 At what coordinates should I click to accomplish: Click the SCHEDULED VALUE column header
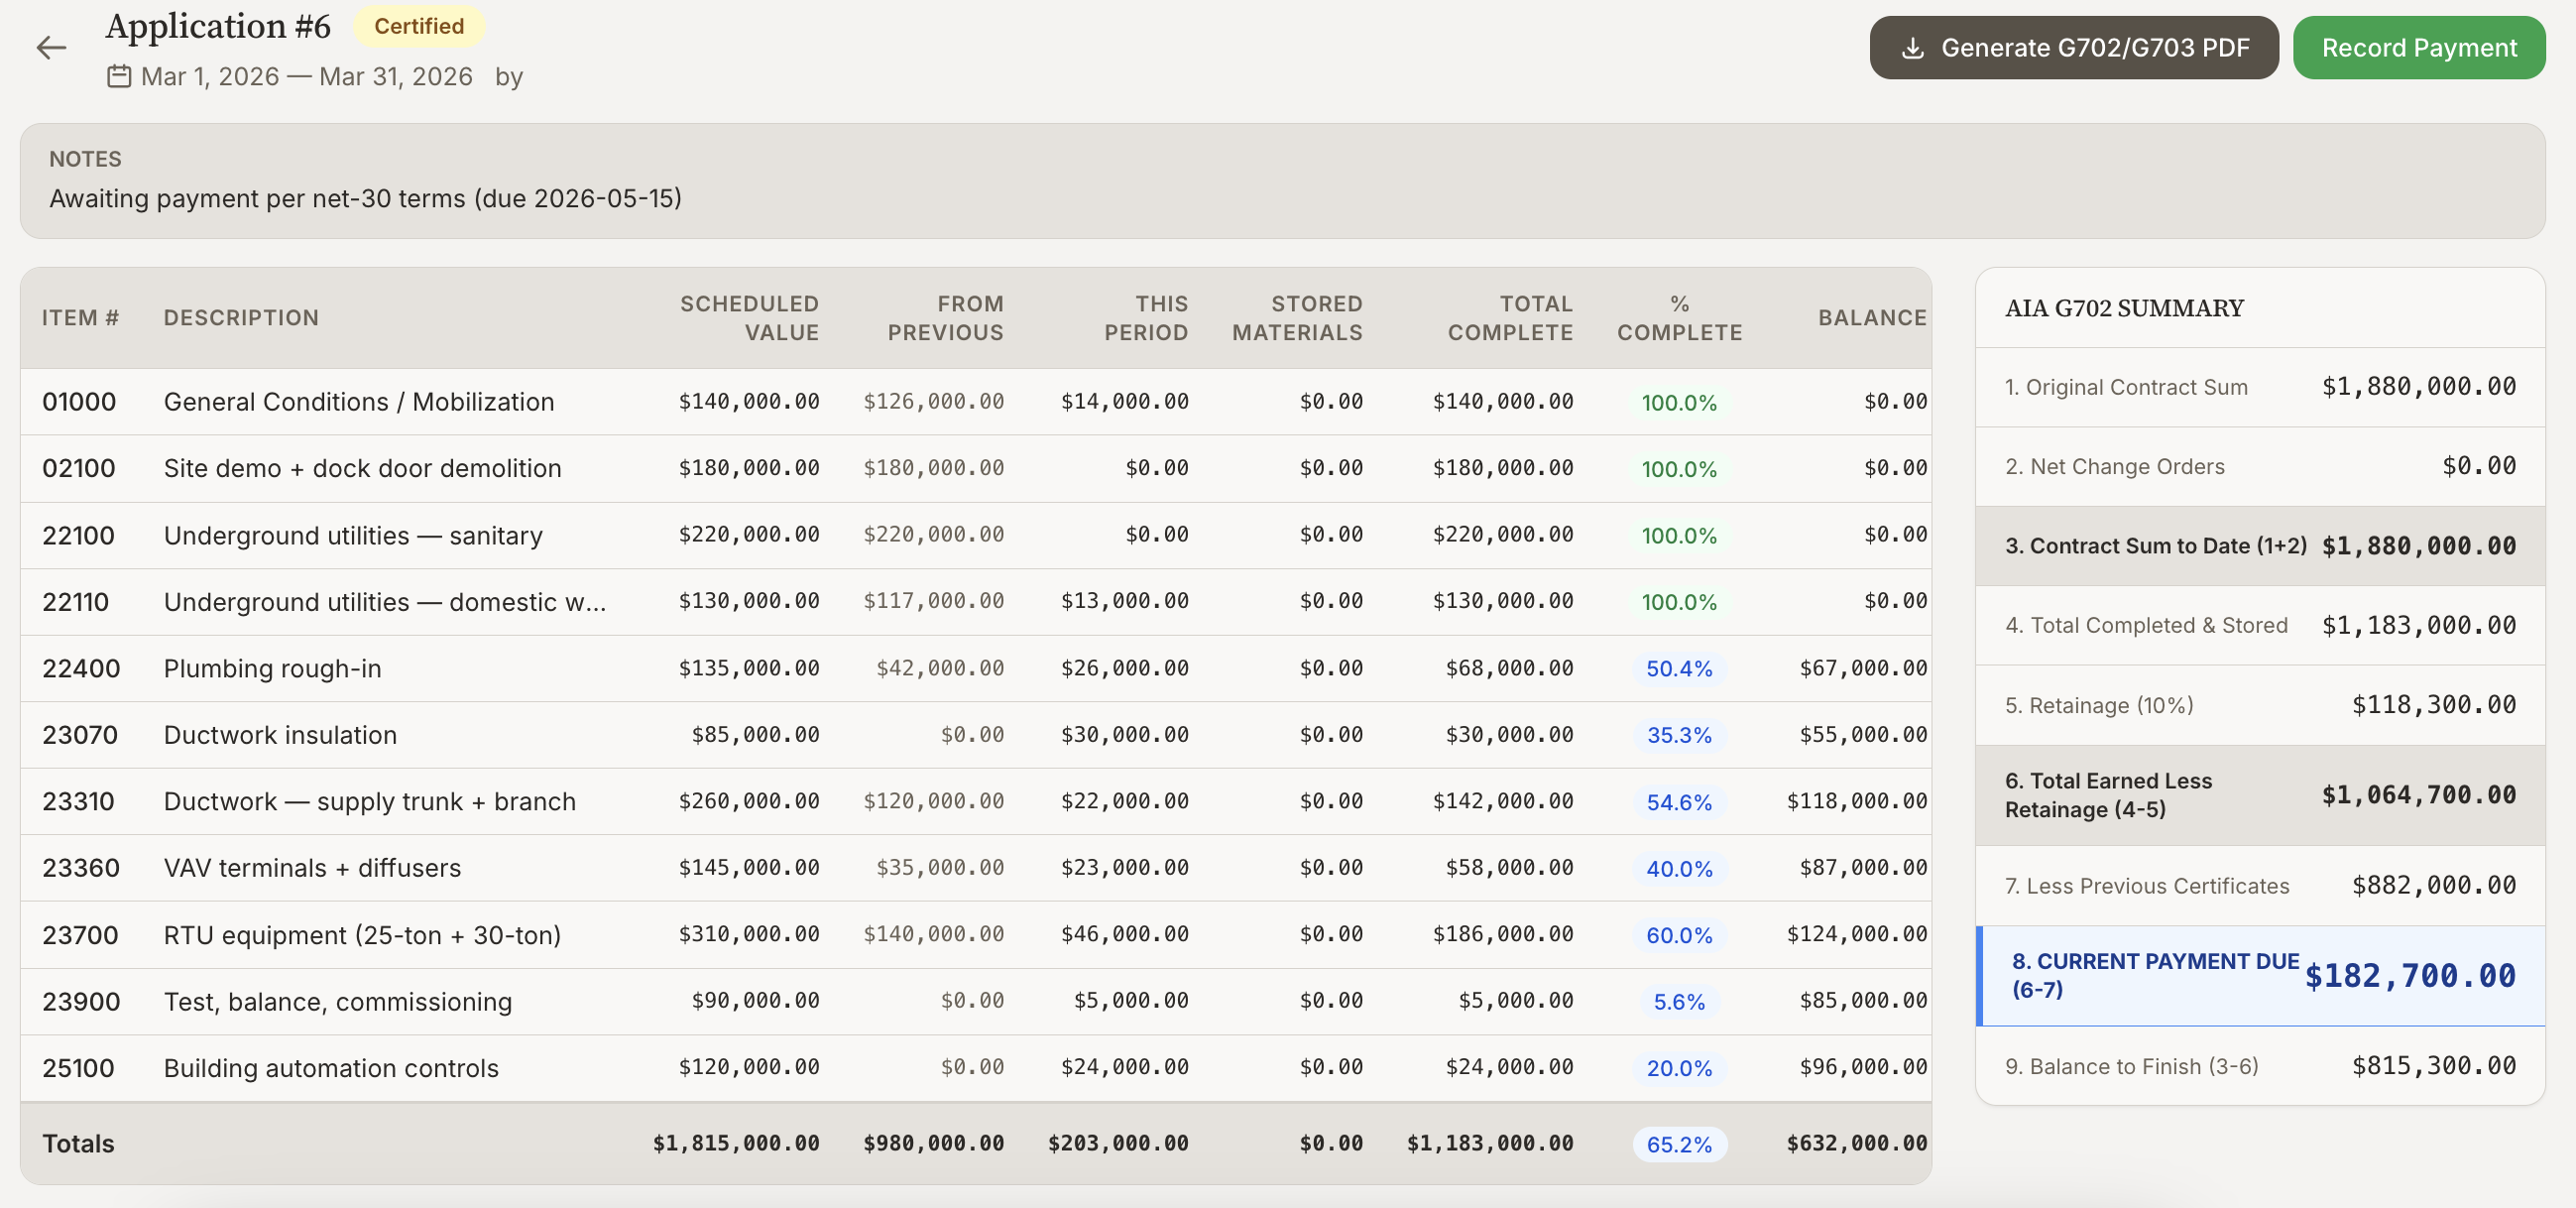tap(749, 318)
